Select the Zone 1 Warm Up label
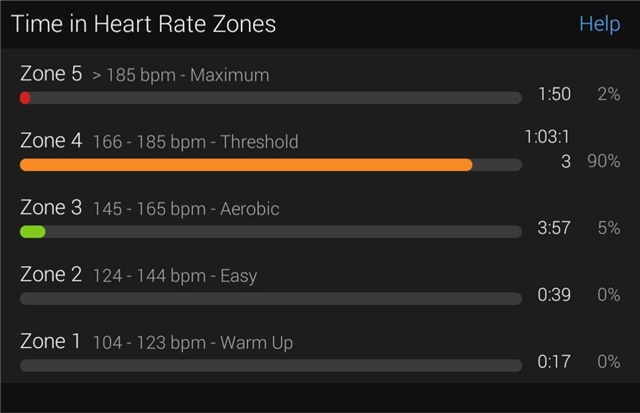The width and height of the screenshot is (640, 413). click(x=156, y=342)
